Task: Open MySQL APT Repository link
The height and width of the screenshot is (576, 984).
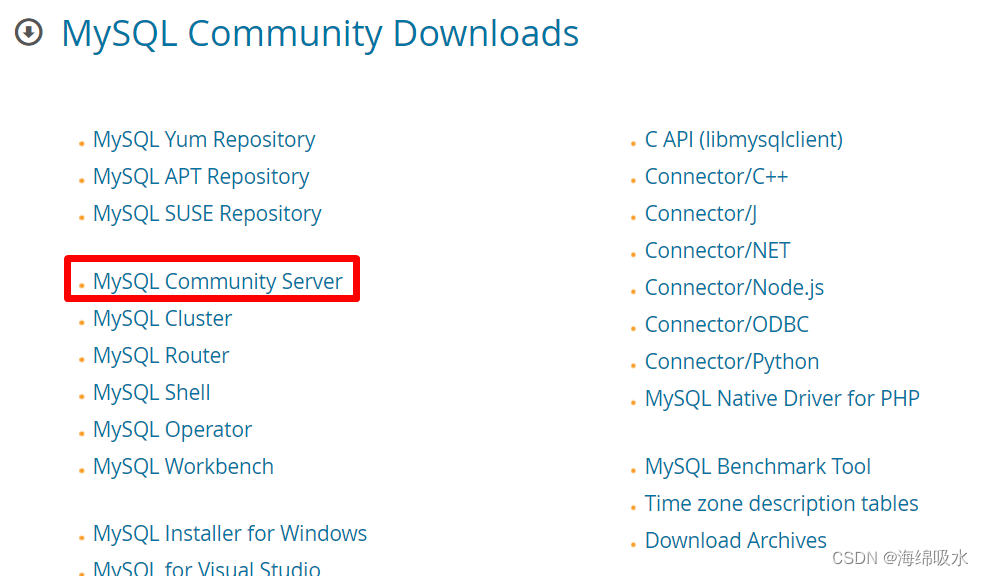Action: point(201,177)
